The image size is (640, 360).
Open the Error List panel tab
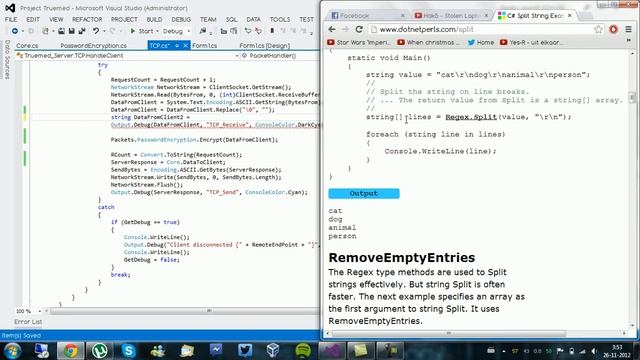click(x=28, y=322)
